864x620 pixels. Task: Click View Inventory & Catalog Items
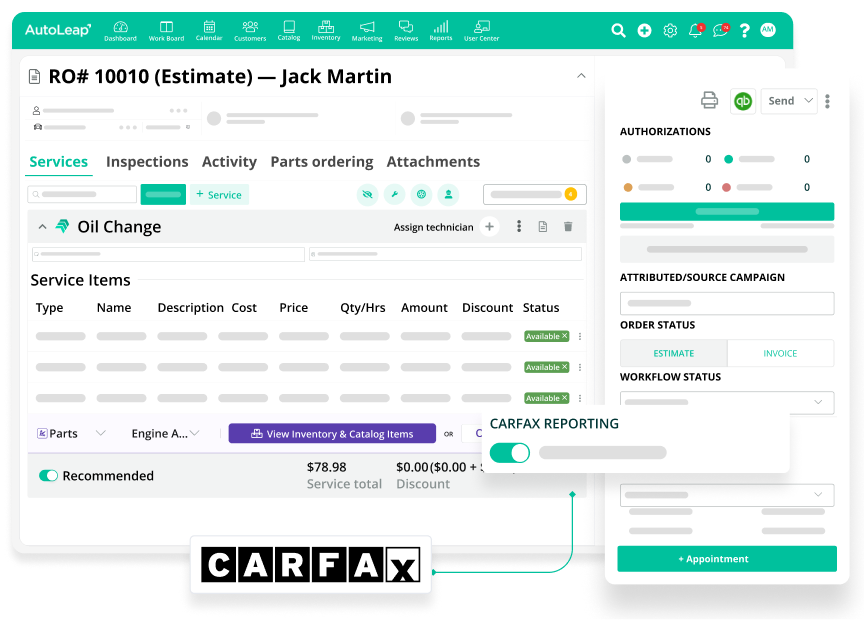click(332, 434)
